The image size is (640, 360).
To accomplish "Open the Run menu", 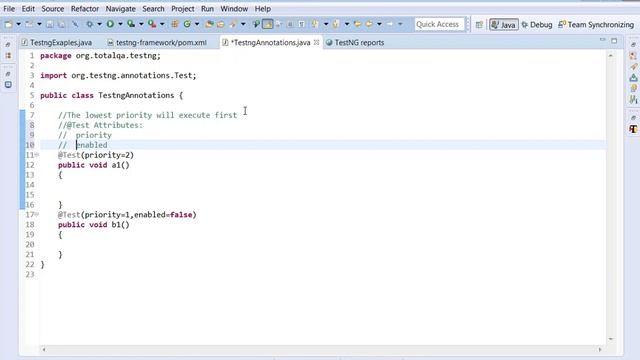I will coord(207,9).
